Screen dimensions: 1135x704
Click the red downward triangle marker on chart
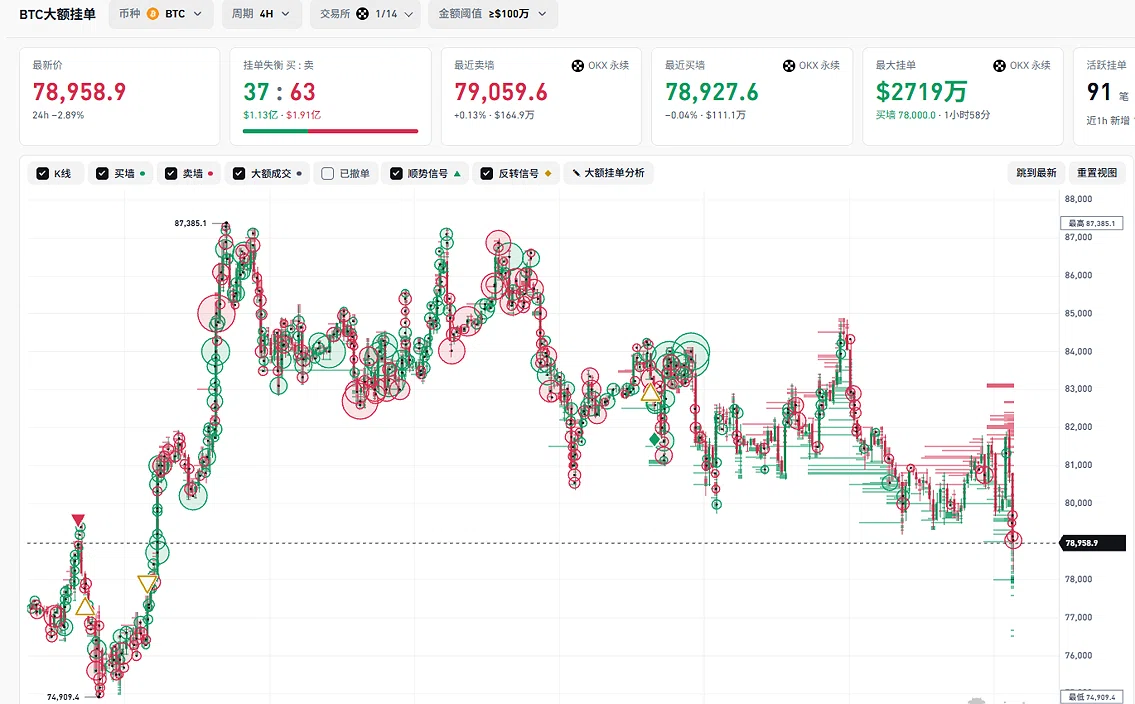coord(78,520)
